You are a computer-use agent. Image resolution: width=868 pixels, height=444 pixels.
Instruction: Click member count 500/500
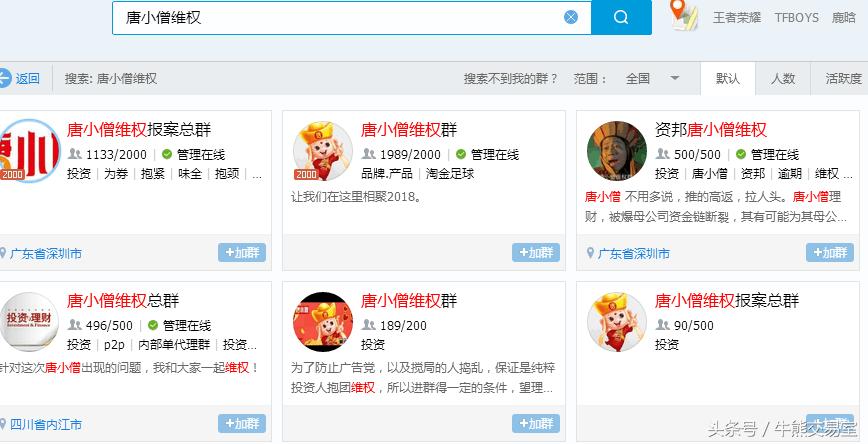click(x=698, y=154)
